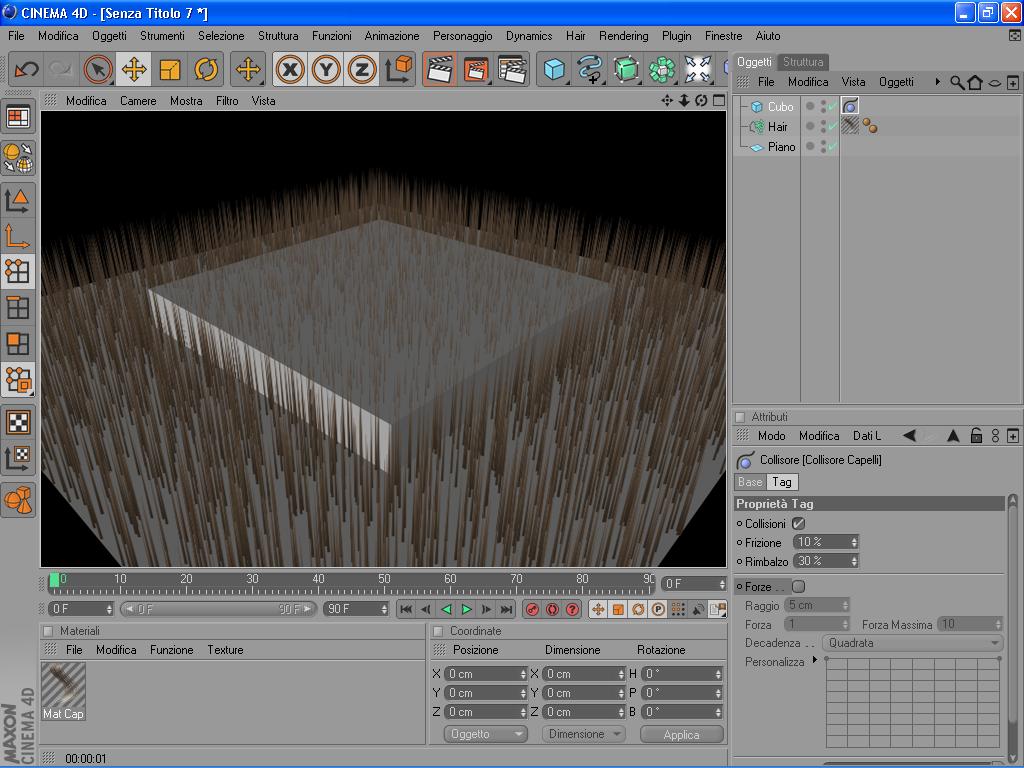Click the render view clapperboard icon
The image size is (1024, 768).
coord(438,69)
